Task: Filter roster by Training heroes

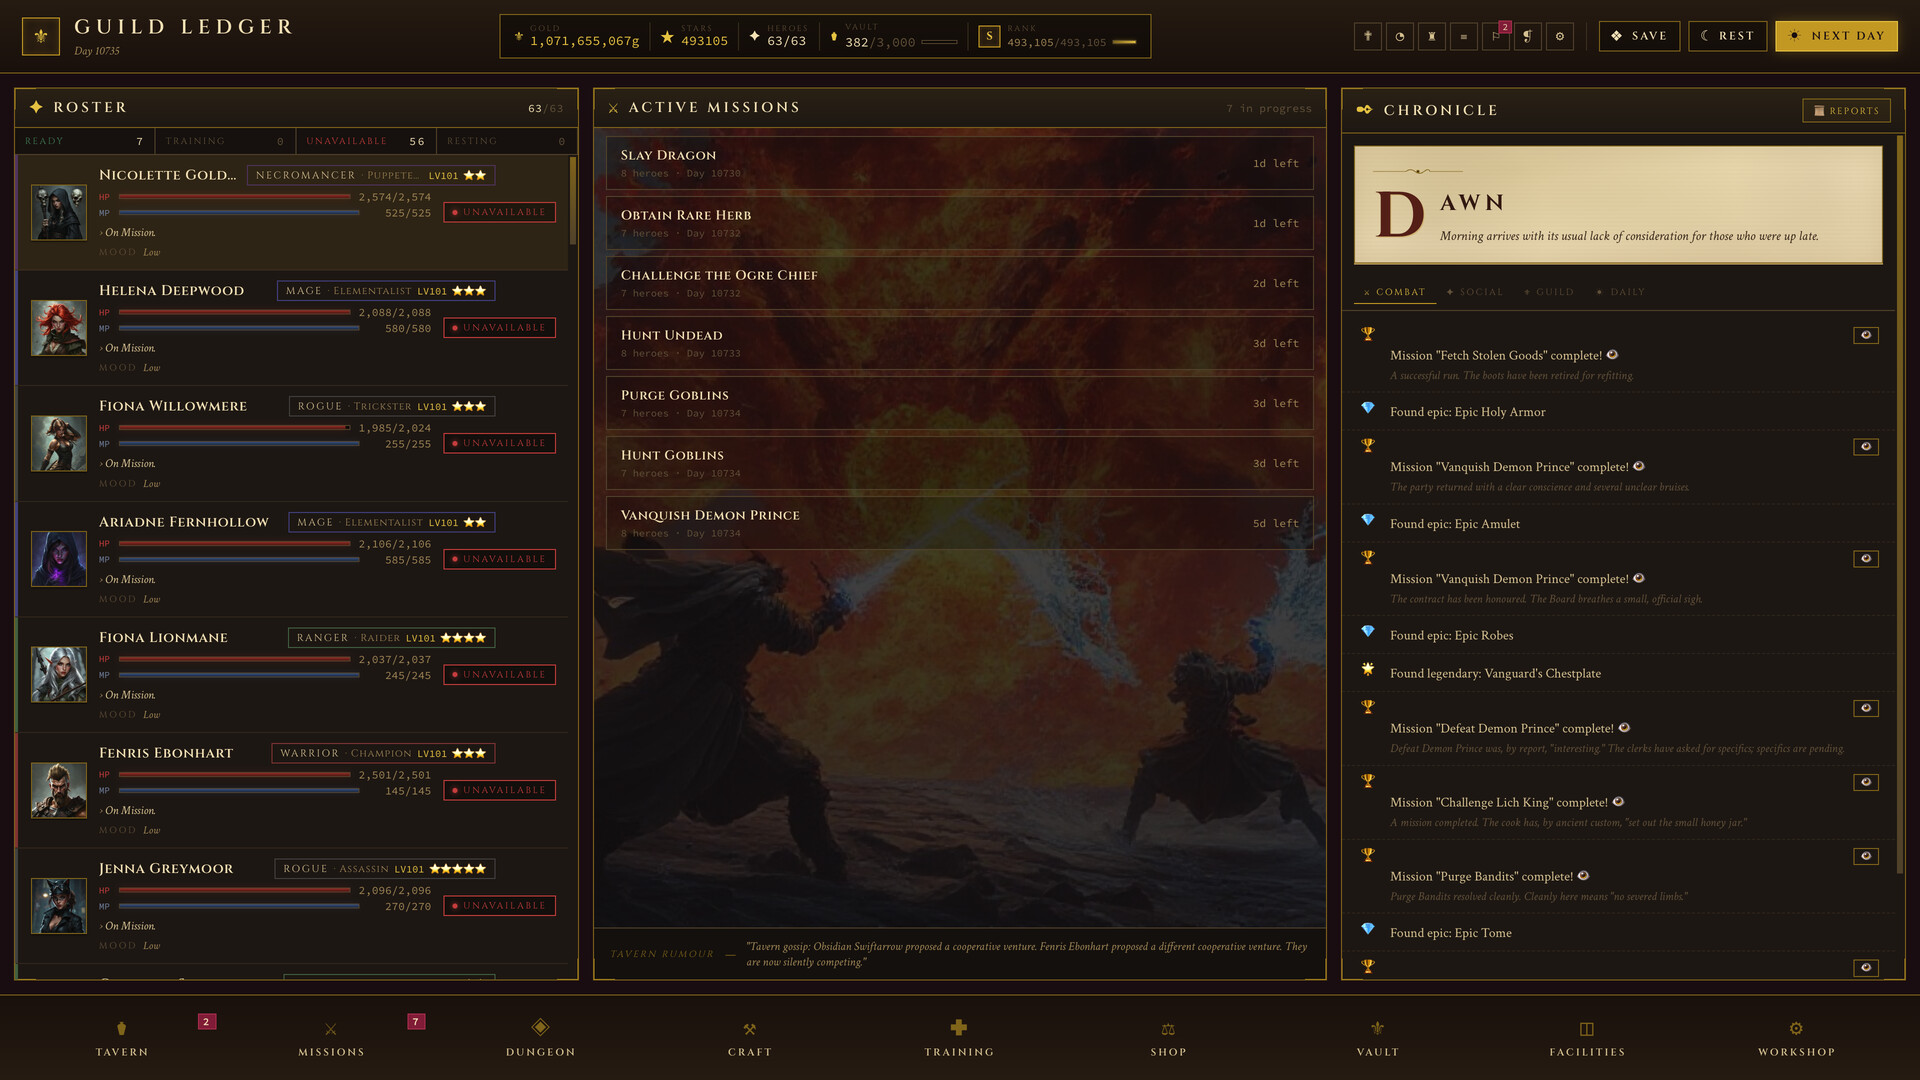Action: 225,141
